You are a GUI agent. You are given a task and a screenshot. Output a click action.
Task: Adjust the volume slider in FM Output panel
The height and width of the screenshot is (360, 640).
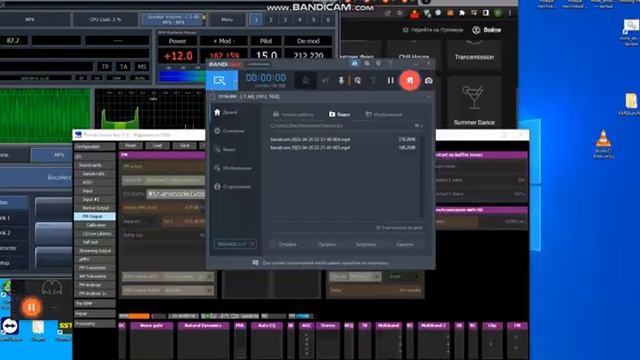(164, 208)
